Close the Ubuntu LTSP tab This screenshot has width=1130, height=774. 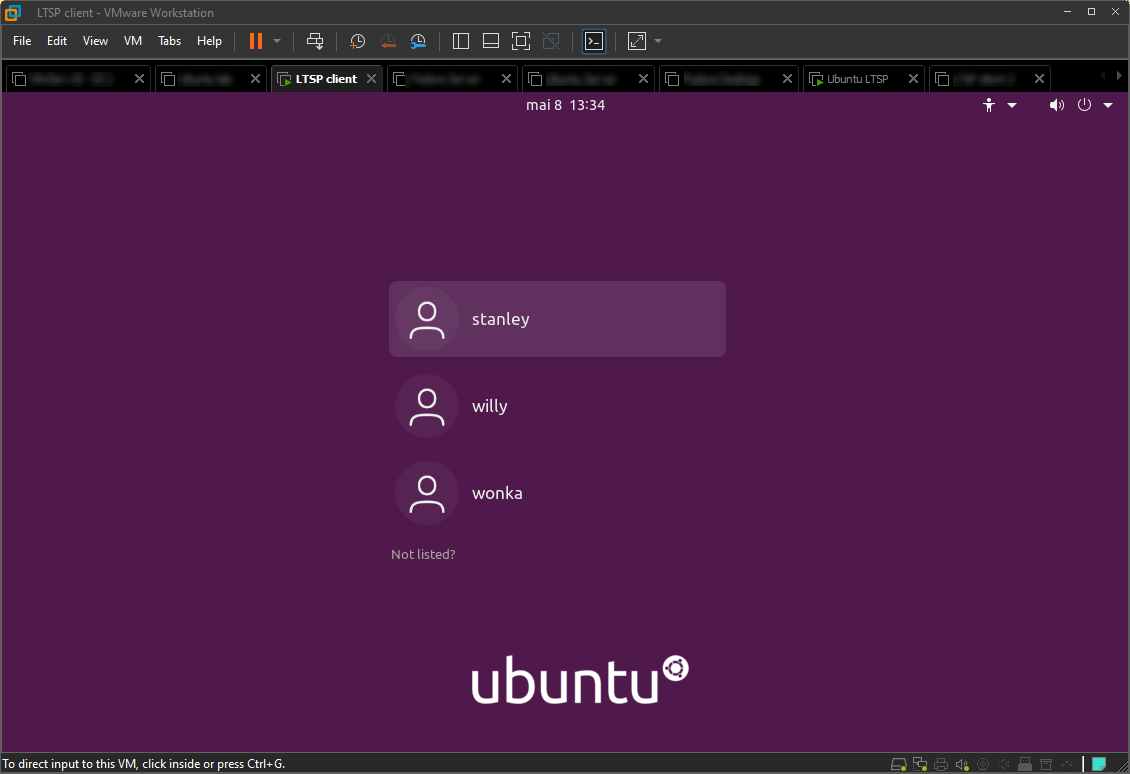coord(913,79)
